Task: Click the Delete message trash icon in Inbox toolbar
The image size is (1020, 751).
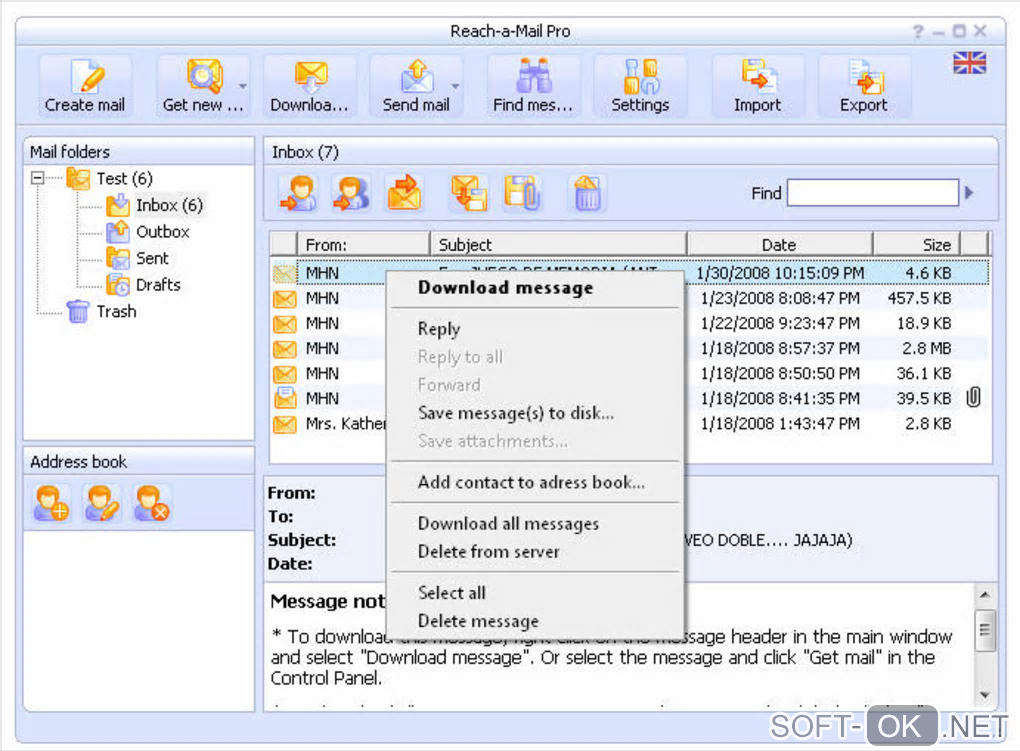Action: 587,193
